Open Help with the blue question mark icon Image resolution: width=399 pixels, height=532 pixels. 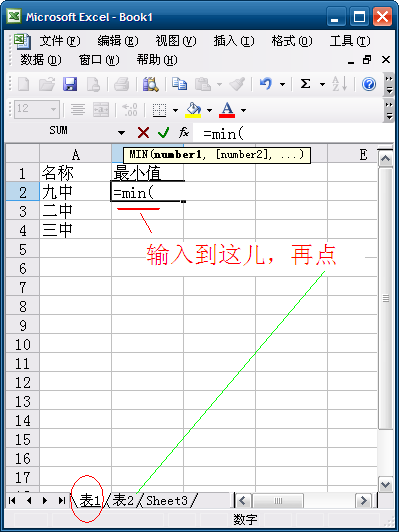[x=368, y=84]
